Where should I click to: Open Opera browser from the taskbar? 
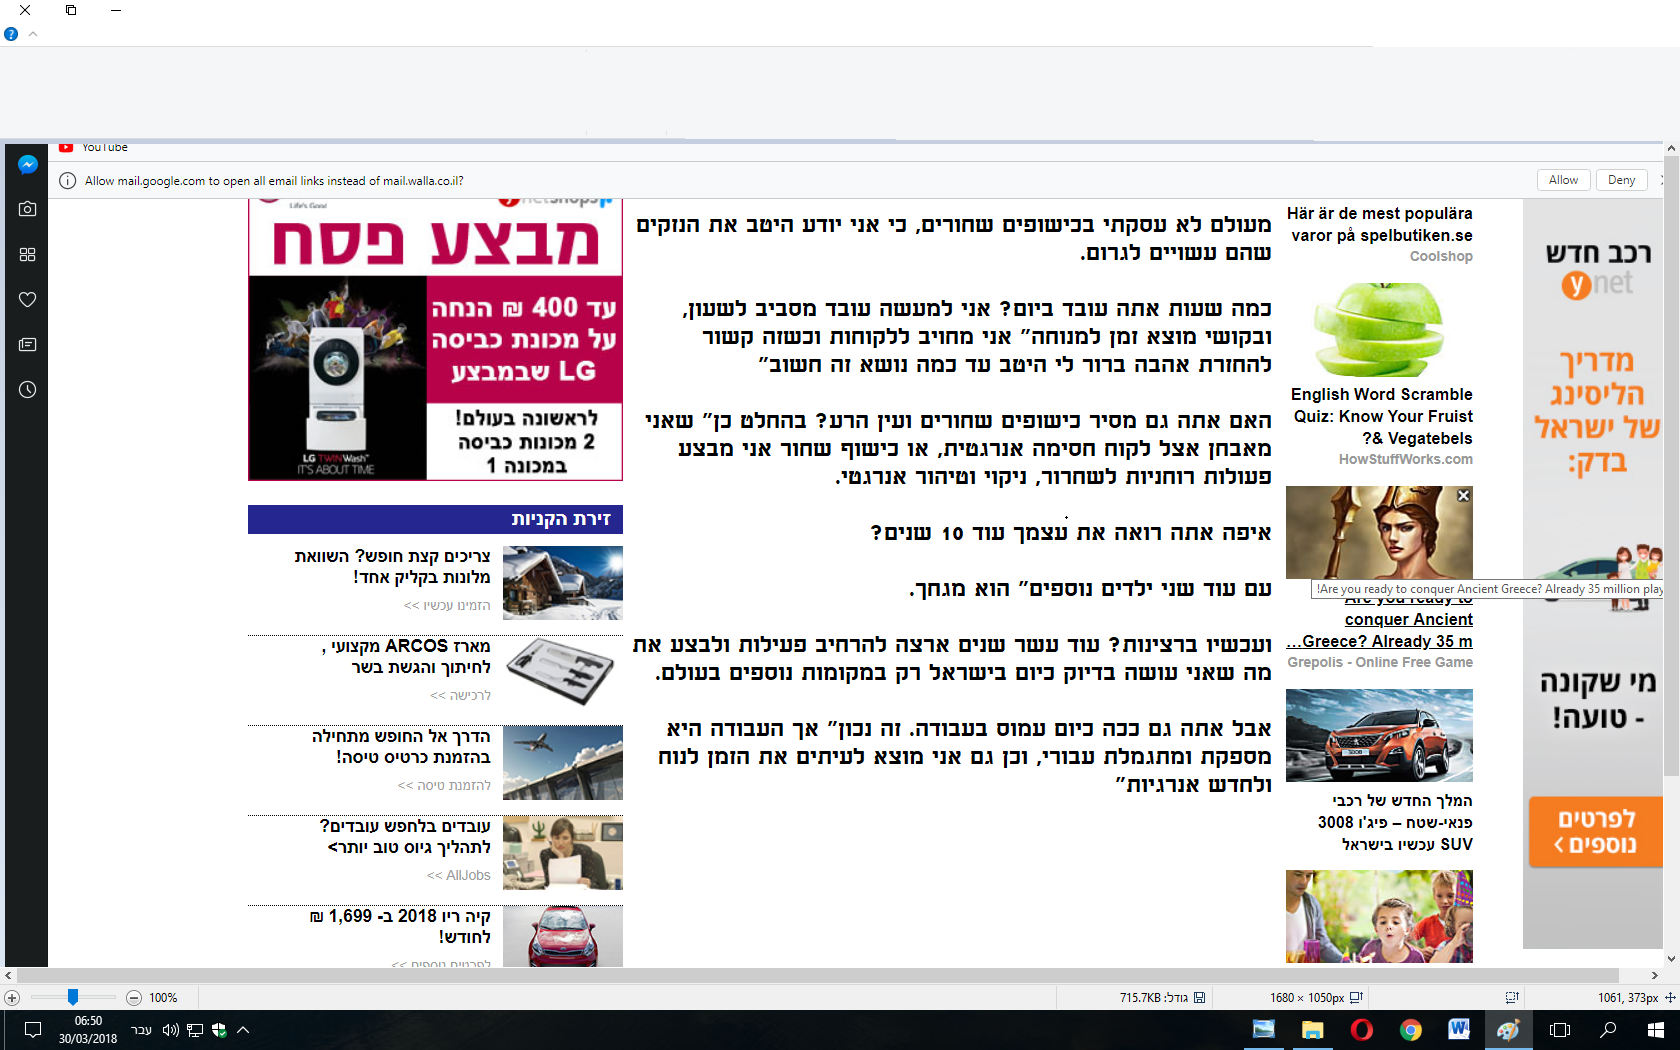(1362, 1030)
